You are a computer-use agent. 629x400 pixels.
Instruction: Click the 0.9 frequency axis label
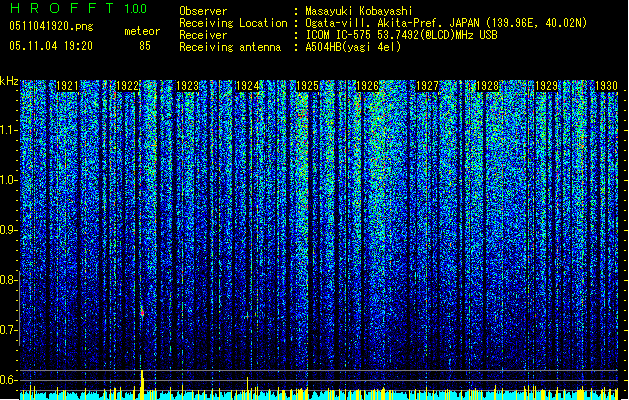coord(9,230)
